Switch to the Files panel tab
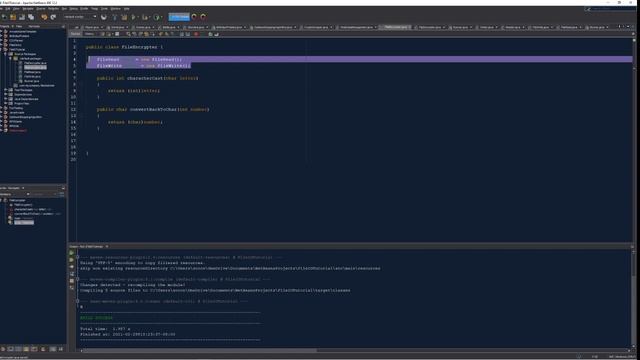 point(19,27)
